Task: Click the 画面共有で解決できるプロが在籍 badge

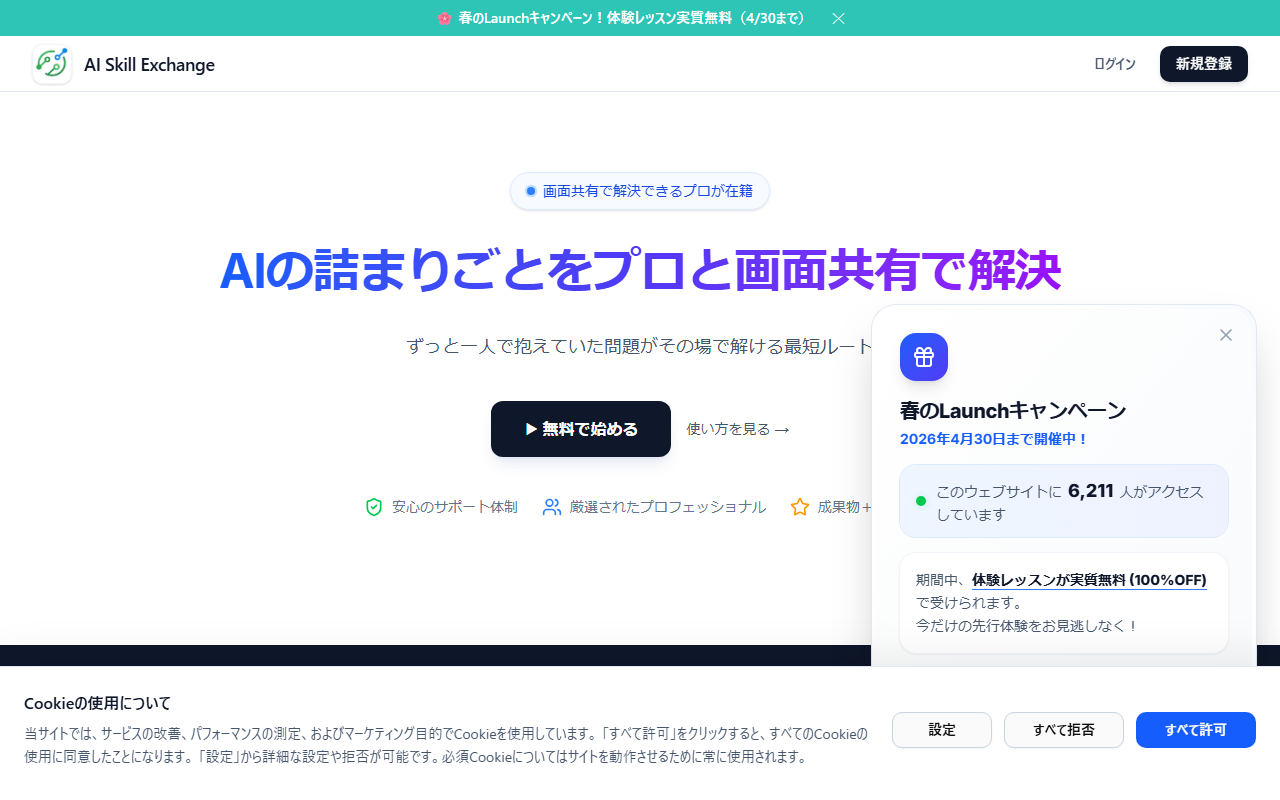Action: pos(640,191)
